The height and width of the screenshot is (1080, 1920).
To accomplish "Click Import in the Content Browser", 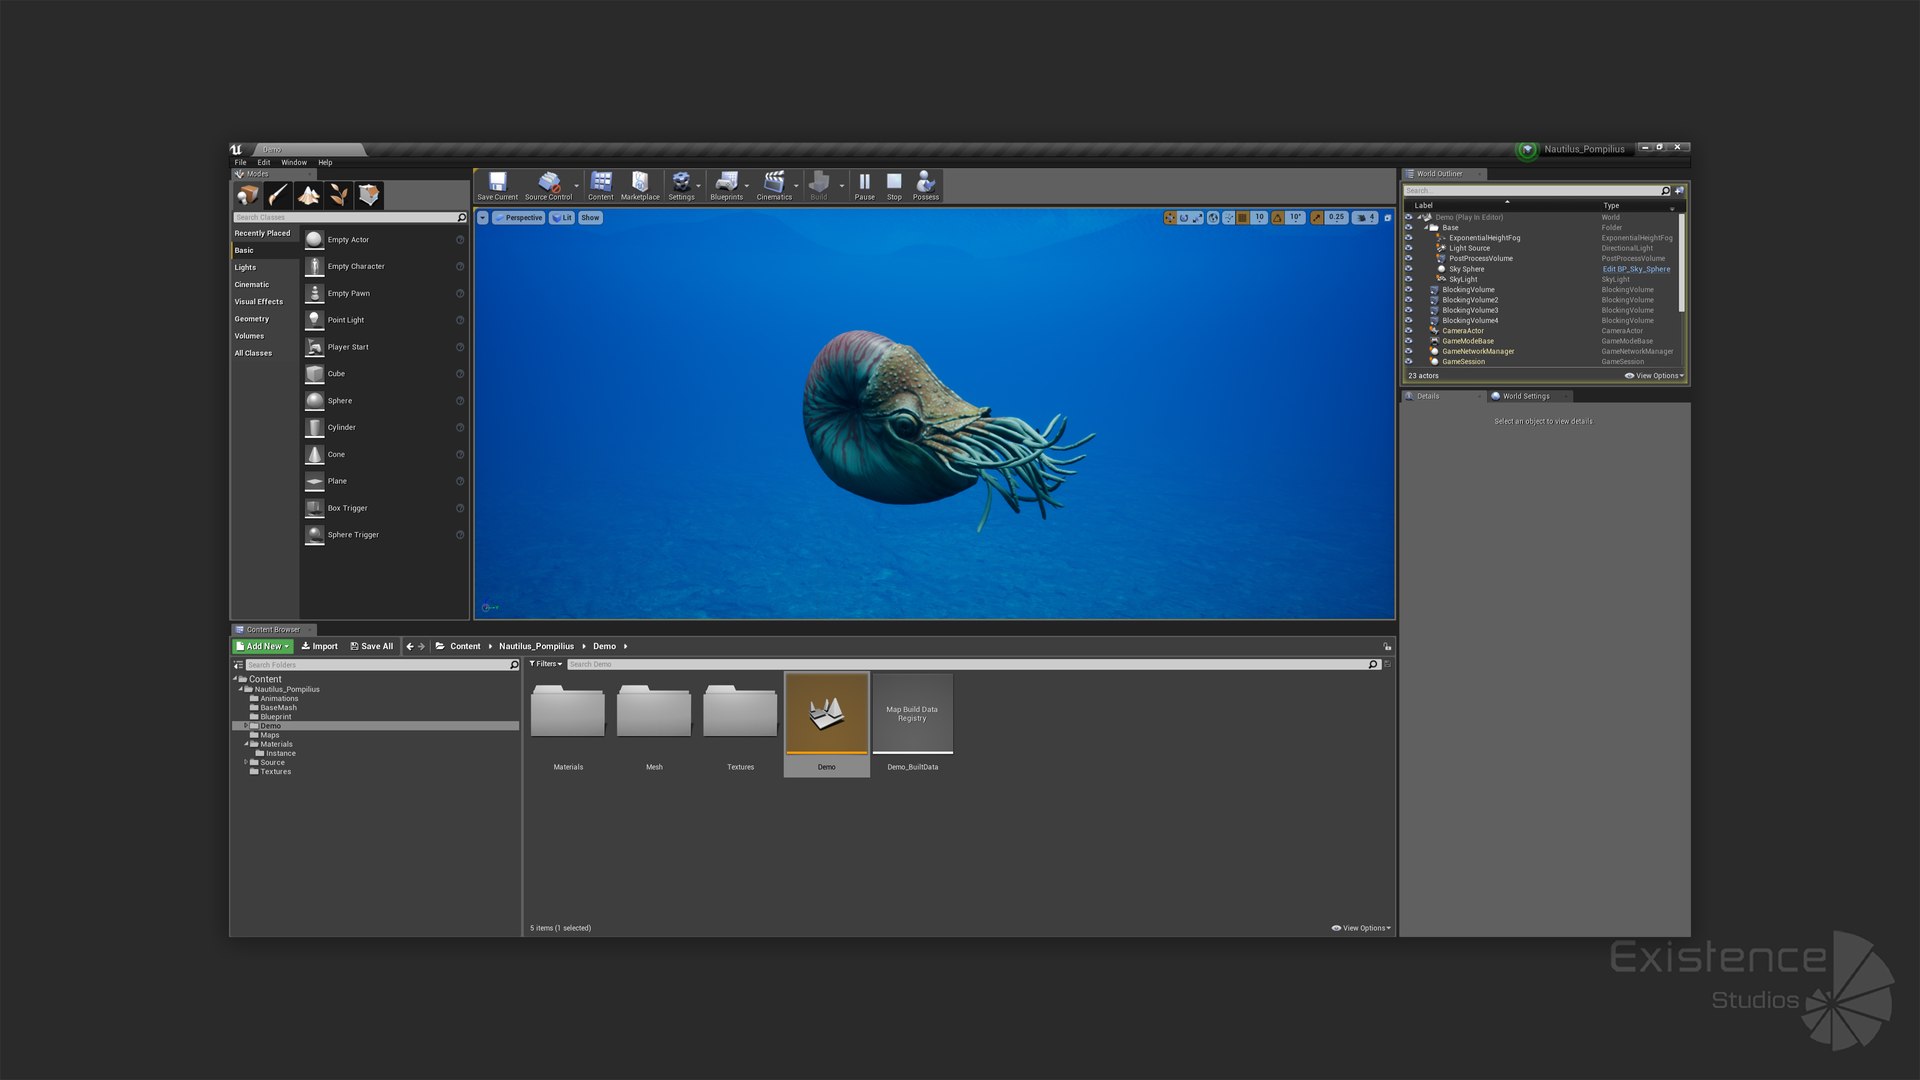I will [320, 646].
